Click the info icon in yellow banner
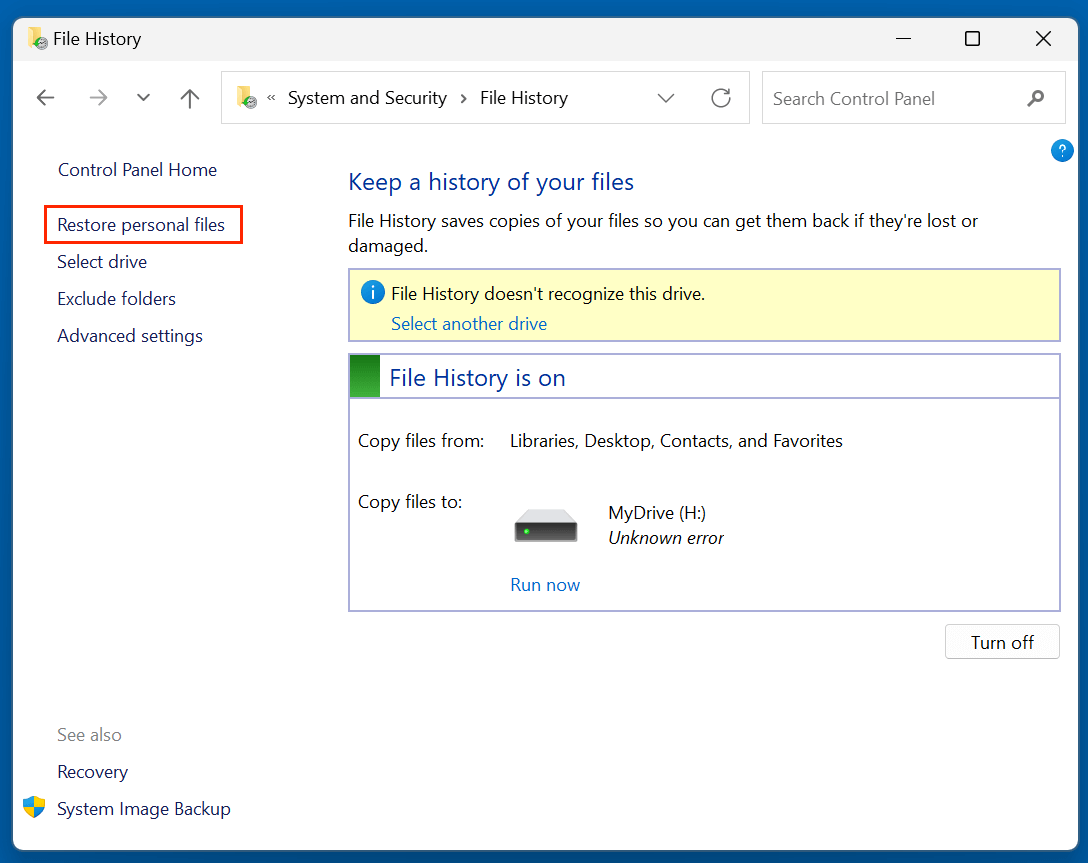 tap(371, 291)
